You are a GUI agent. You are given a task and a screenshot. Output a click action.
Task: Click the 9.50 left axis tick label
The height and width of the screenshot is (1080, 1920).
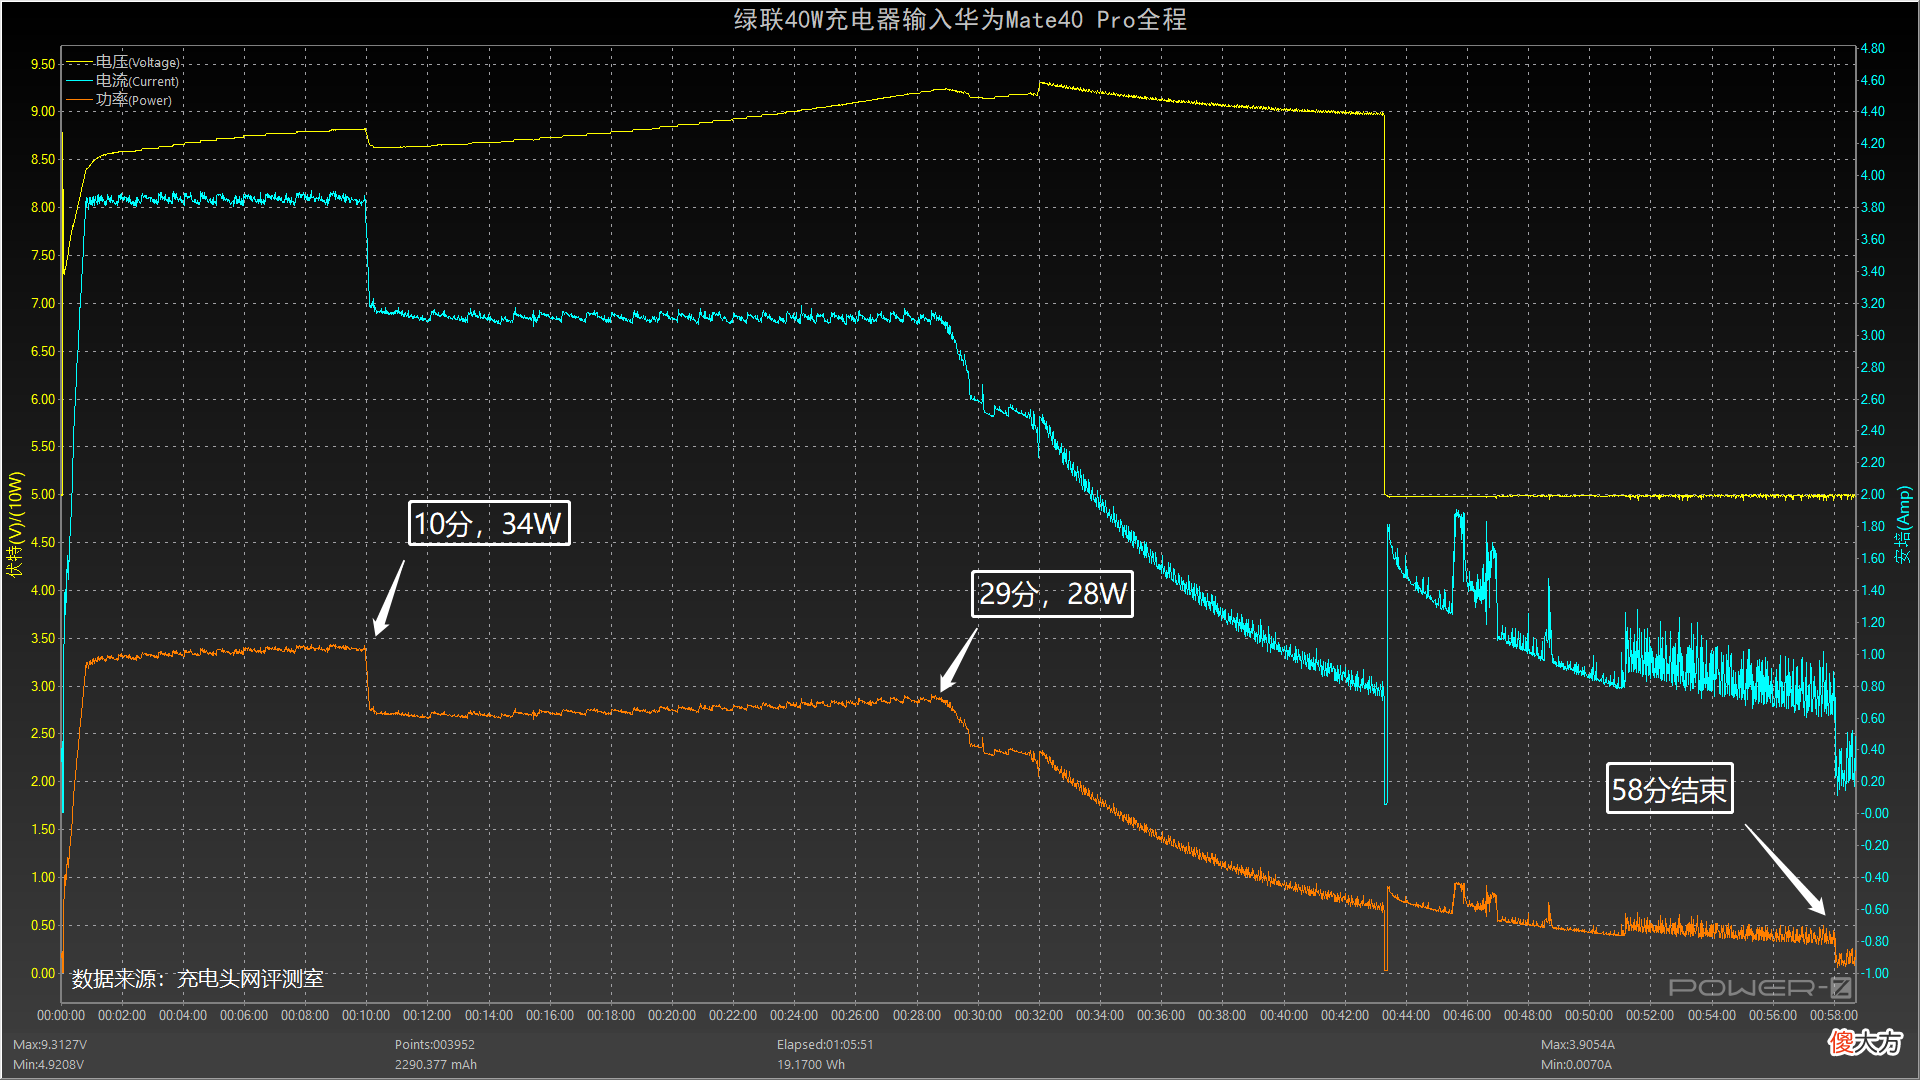pyautogui.click(x=43, y=64)
